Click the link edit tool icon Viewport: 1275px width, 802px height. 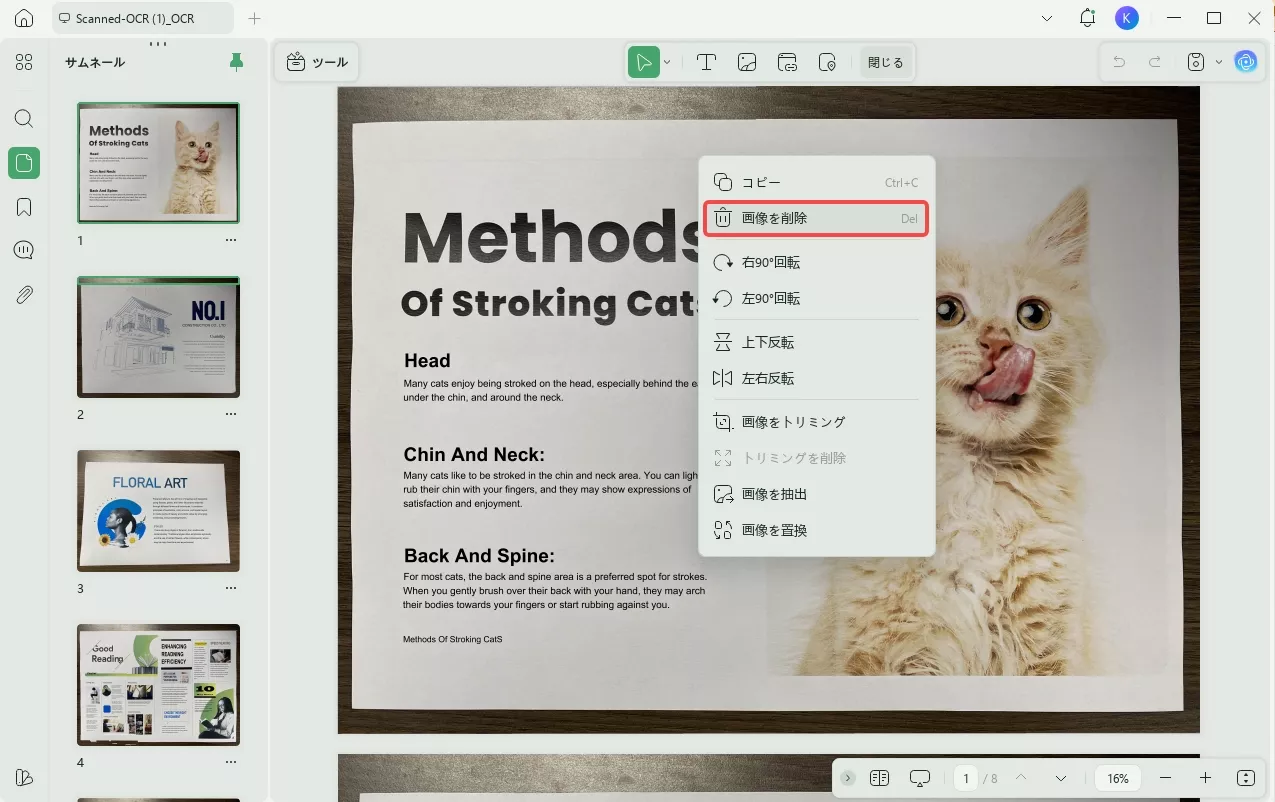pyautogui.click(x=787, y=62)
